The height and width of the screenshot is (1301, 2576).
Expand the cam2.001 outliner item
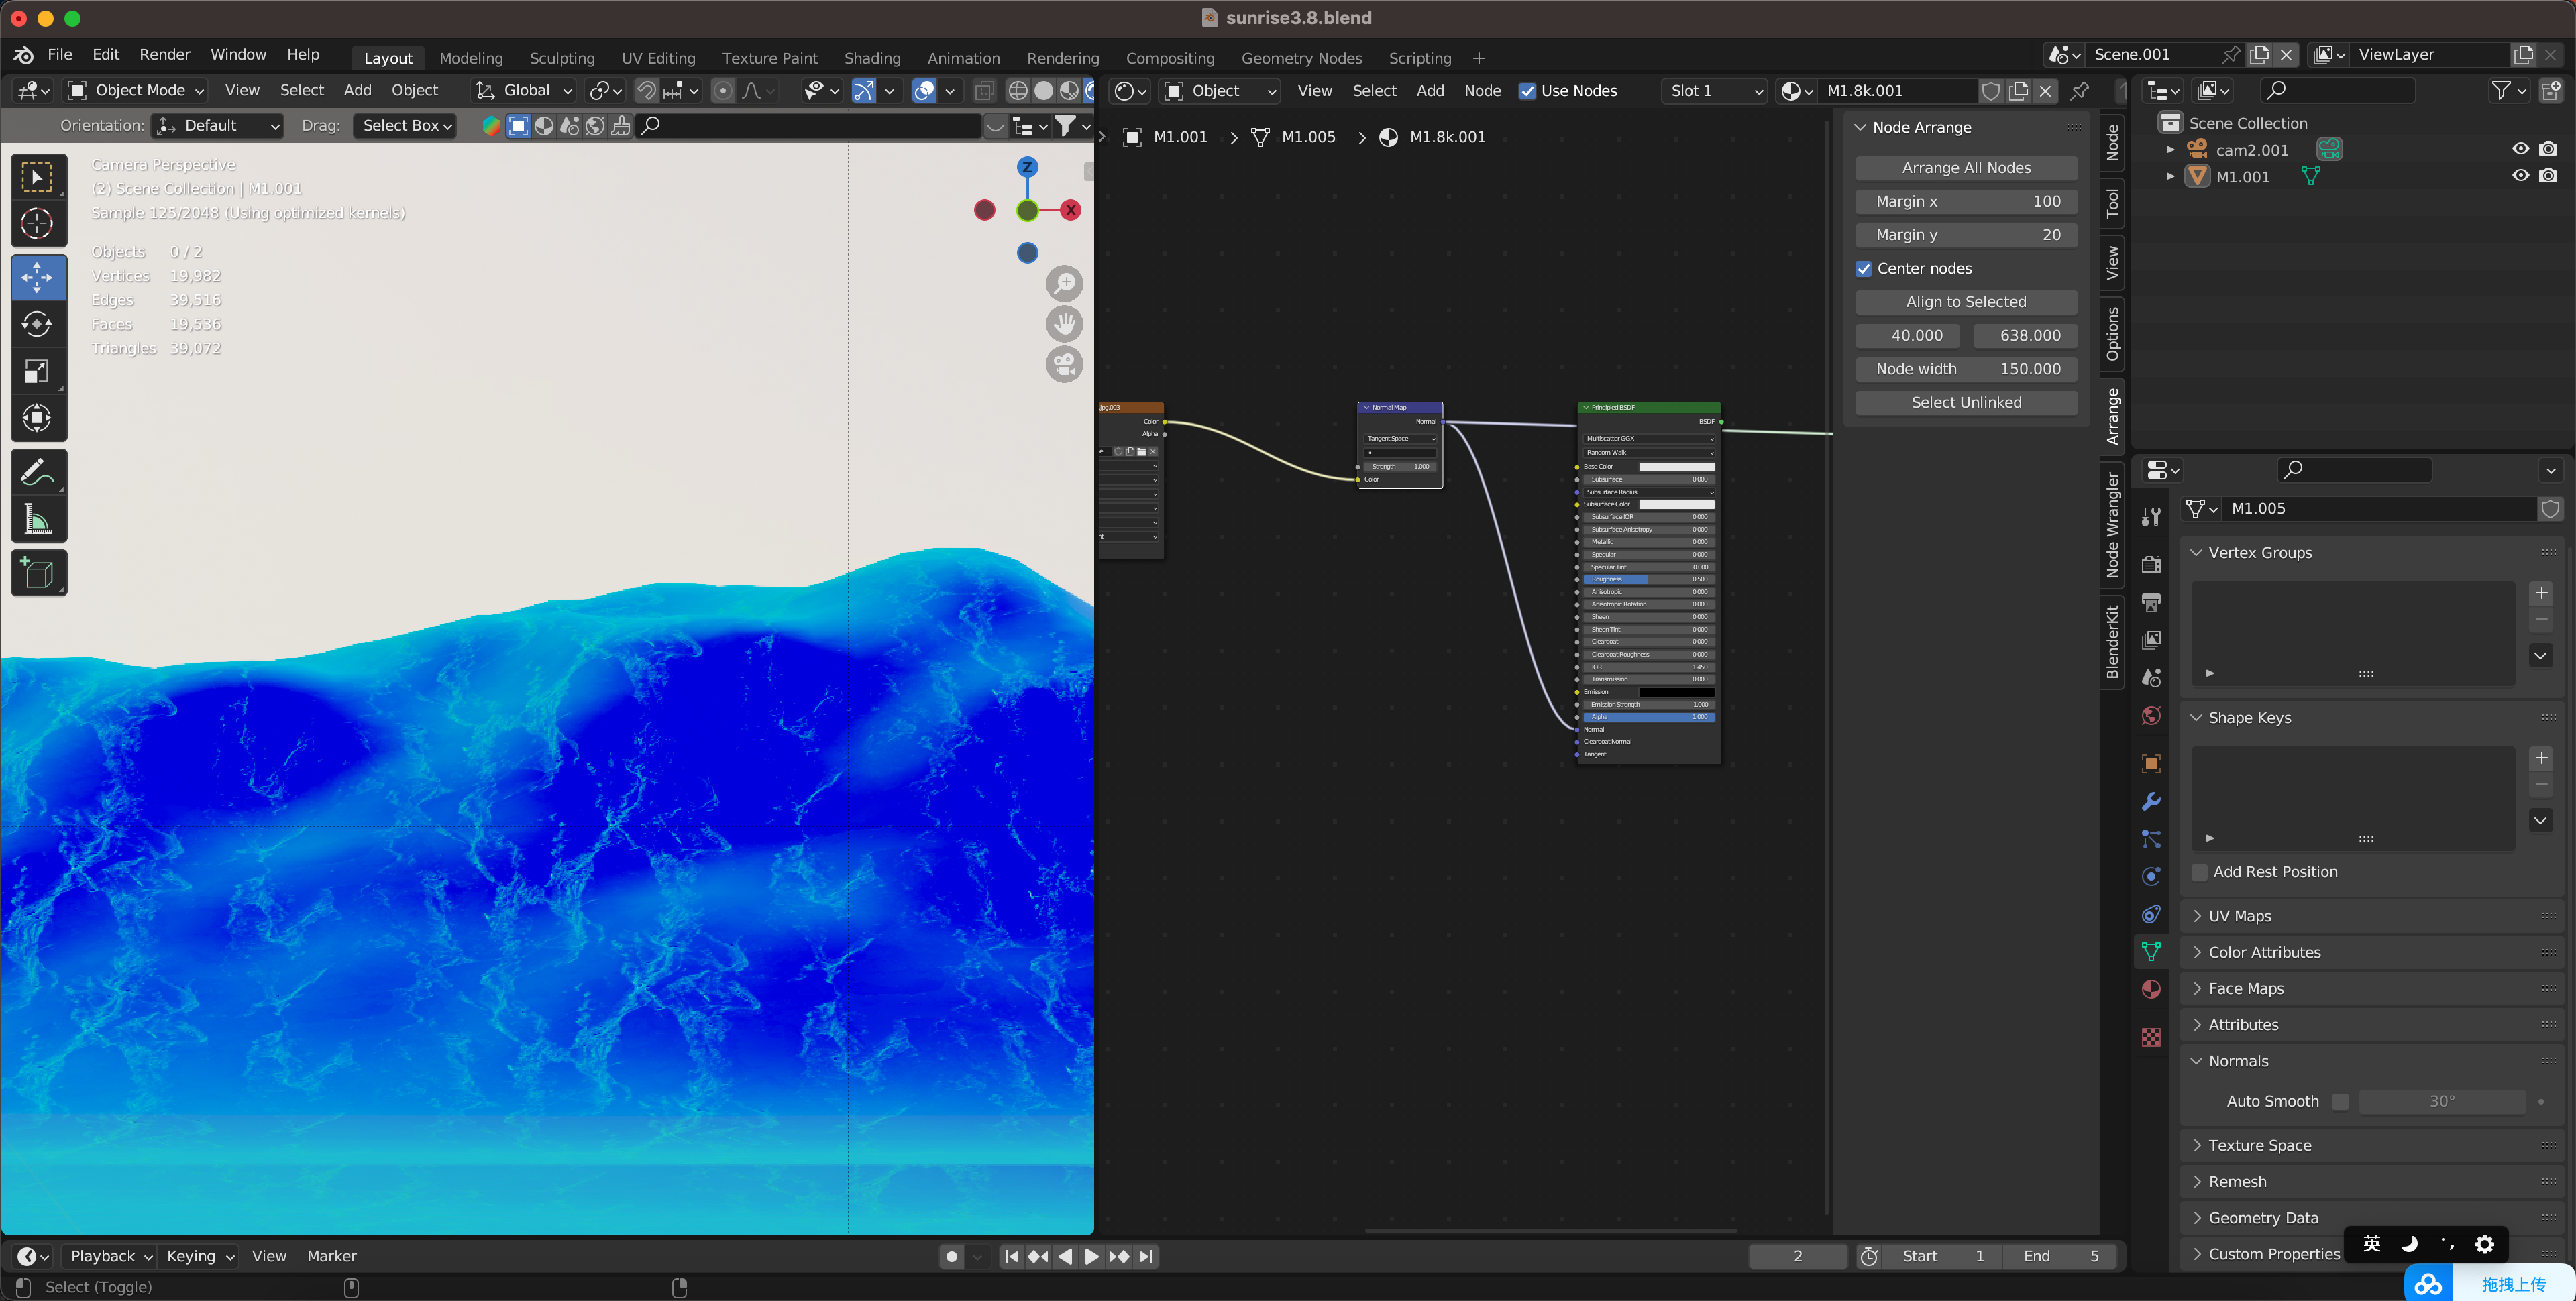click(x=2170, y=149)
